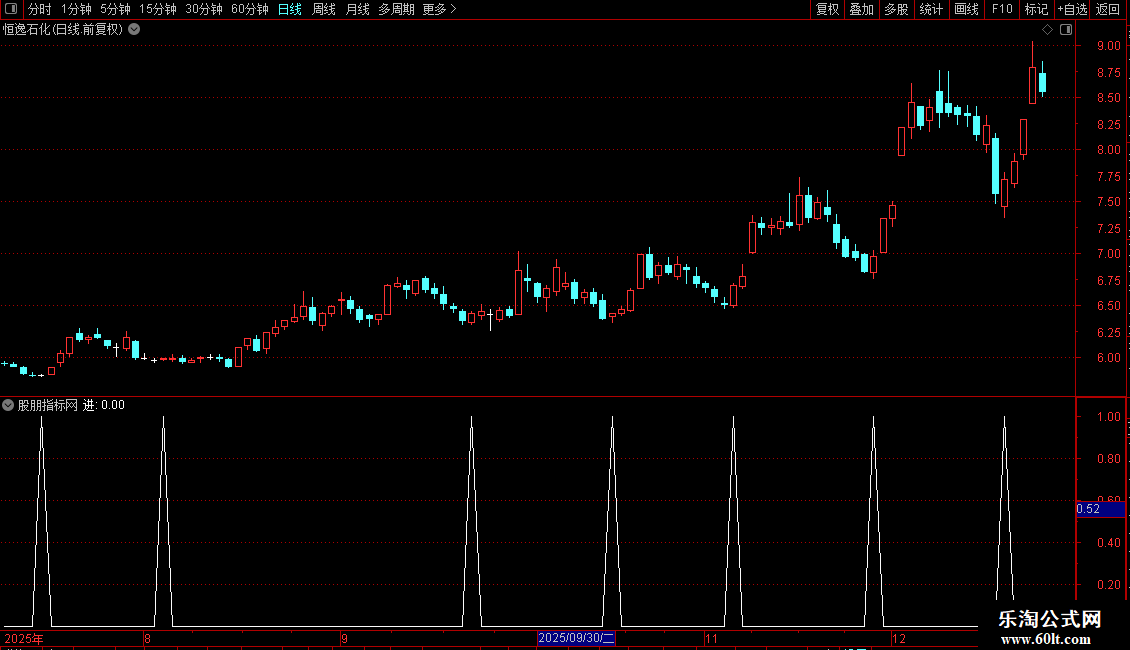1130x650 pixels.
Task: Click the 复权 button
Action: [827, 9]
